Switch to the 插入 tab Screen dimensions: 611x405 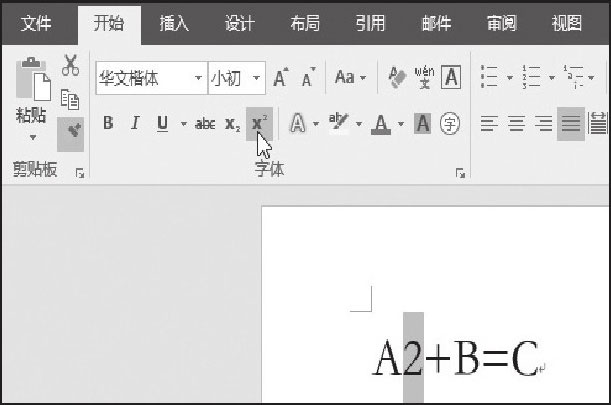pos(174,23)
